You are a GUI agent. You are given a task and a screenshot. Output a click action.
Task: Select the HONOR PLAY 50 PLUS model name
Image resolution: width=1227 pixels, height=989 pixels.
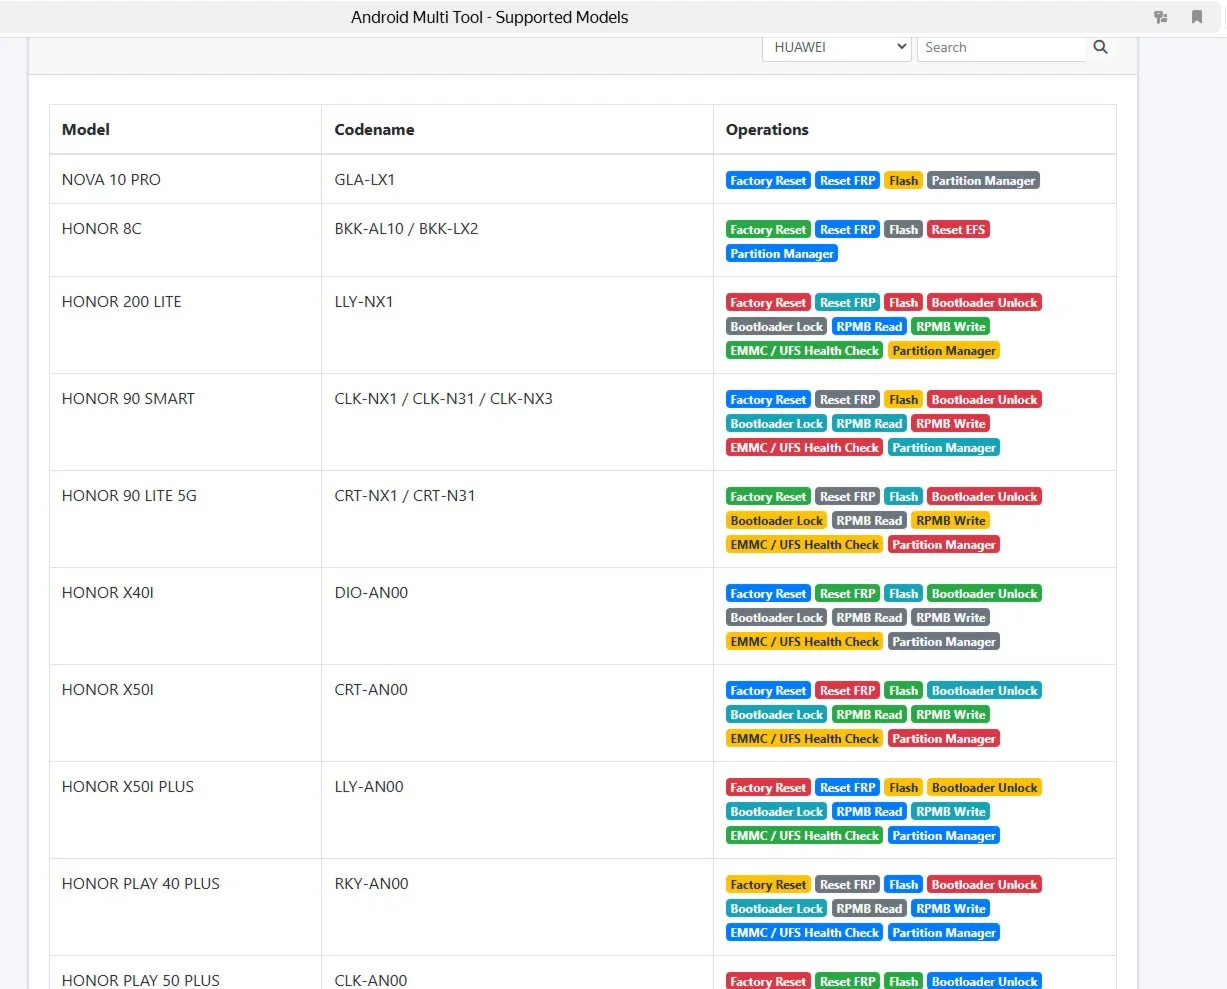(x=141, y=980)
